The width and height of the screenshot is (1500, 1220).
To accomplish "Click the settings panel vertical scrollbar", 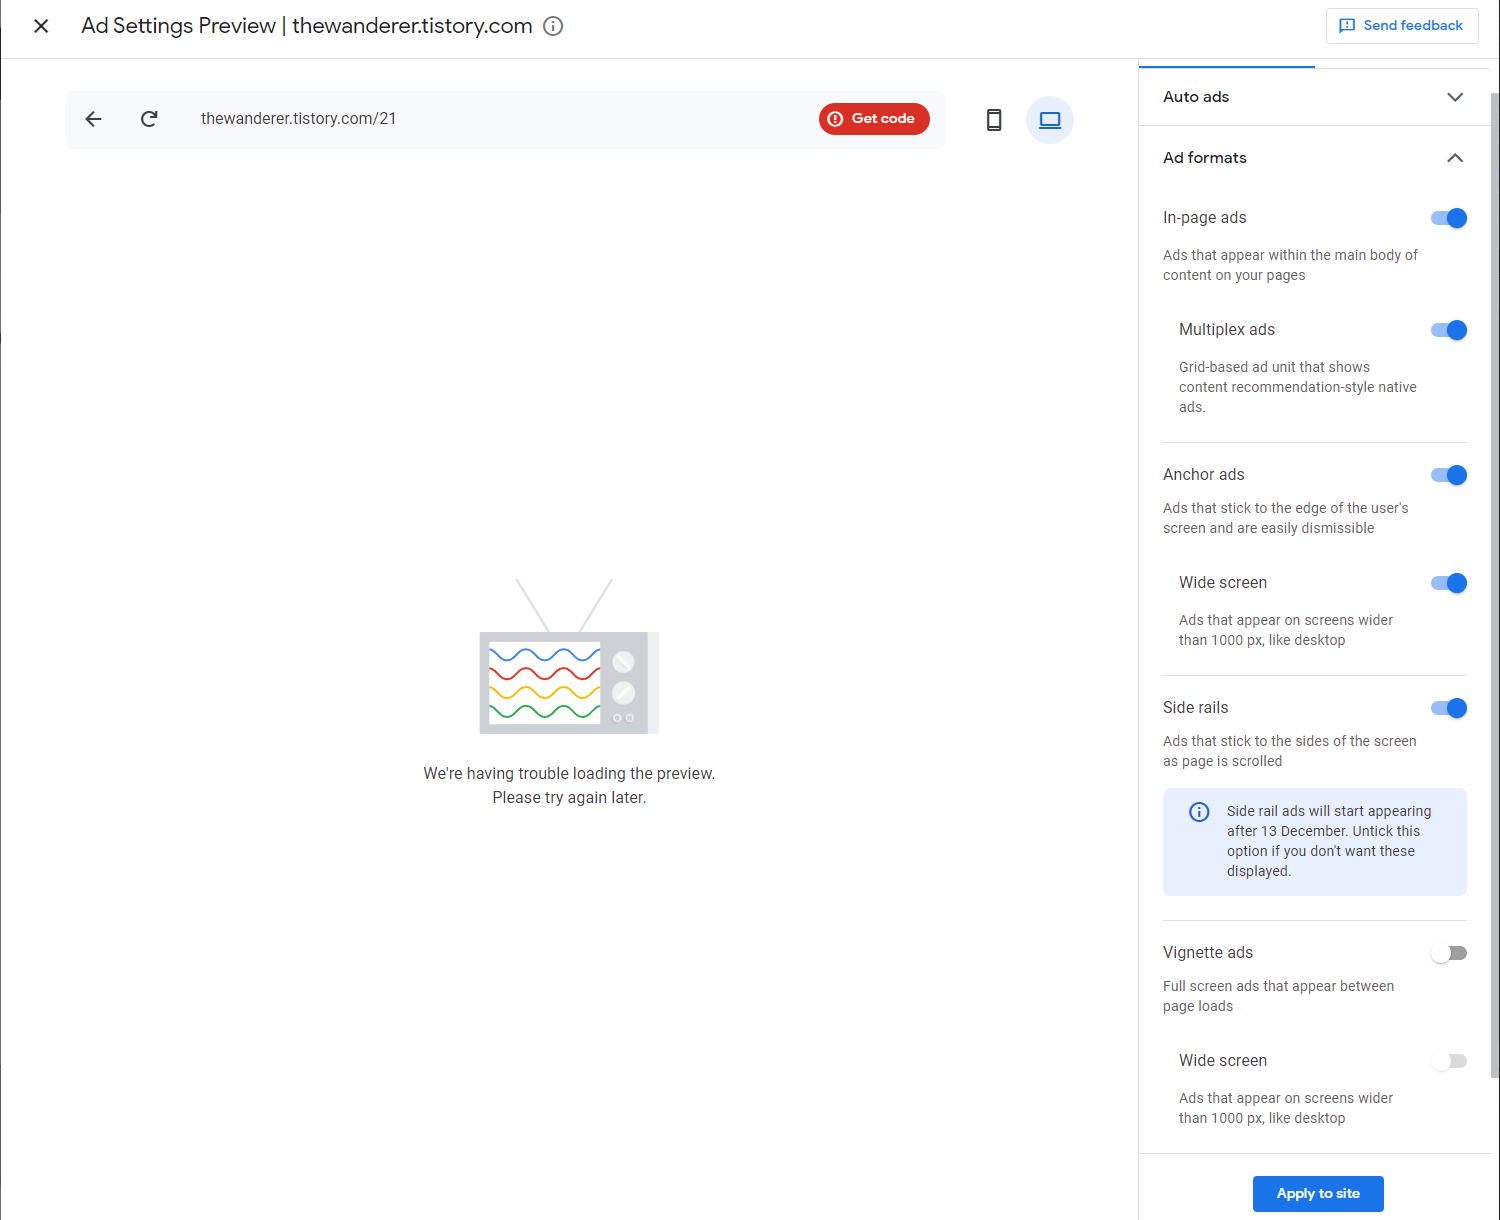I will point(1495,585).
